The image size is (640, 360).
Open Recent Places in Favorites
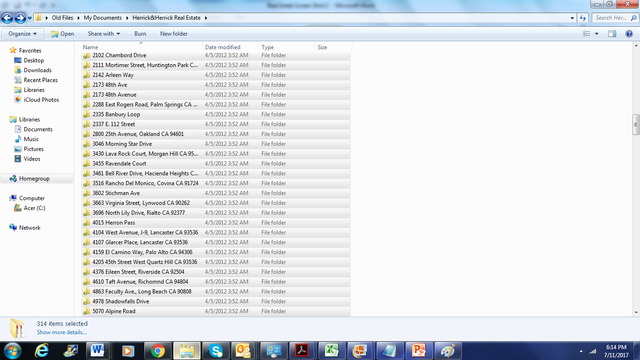[x=40, y=80]
